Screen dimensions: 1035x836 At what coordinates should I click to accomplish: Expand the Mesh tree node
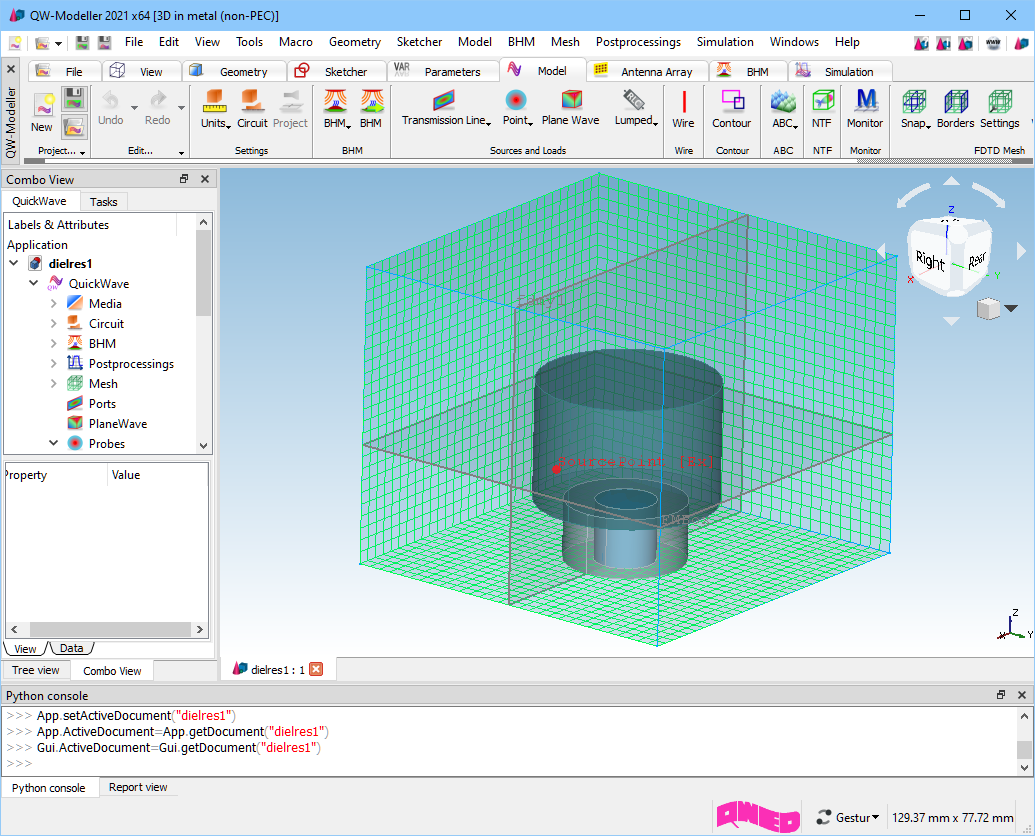click(x=54, y=383)
